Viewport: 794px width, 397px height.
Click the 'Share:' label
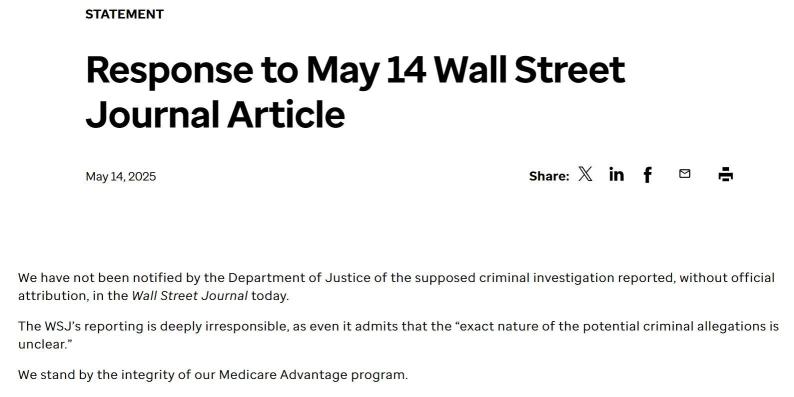pyautogui.click(x=549, y=176)
